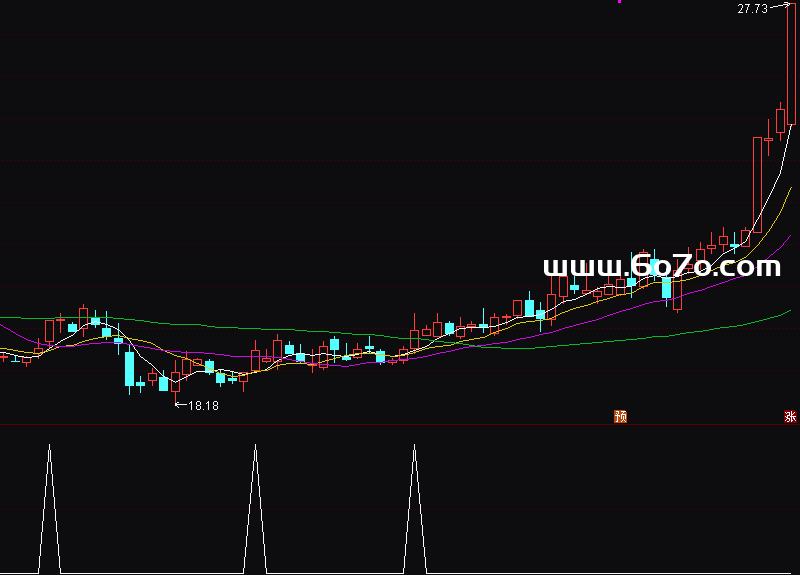800x575 pixels.
Task: Click the 18.18 low price label
Action: 204,405
